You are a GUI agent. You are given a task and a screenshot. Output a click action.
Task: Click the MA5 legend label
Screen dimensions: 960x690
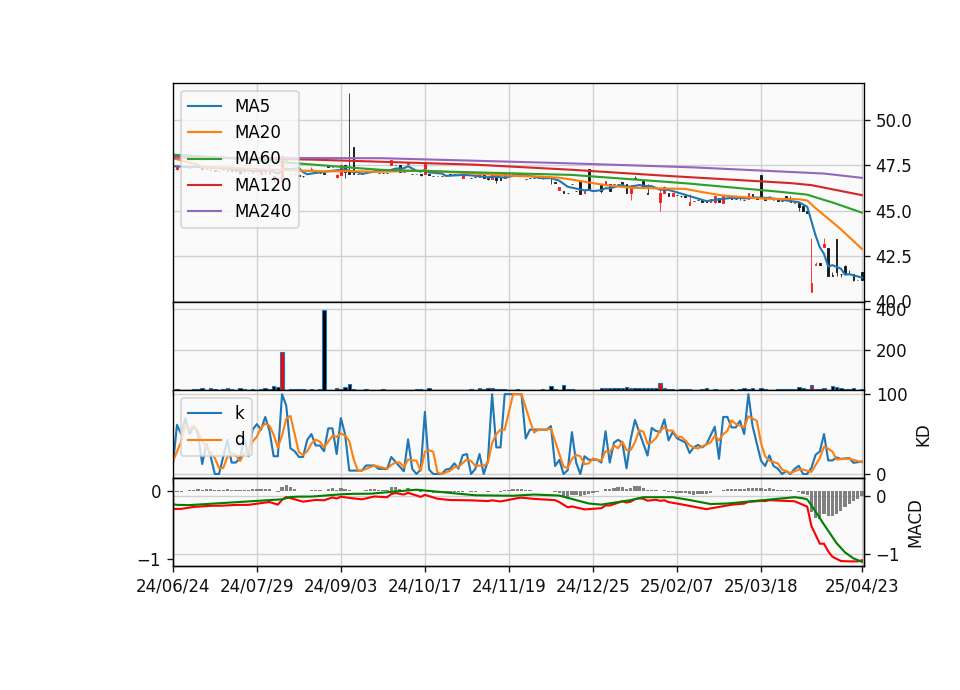(252, 106)
